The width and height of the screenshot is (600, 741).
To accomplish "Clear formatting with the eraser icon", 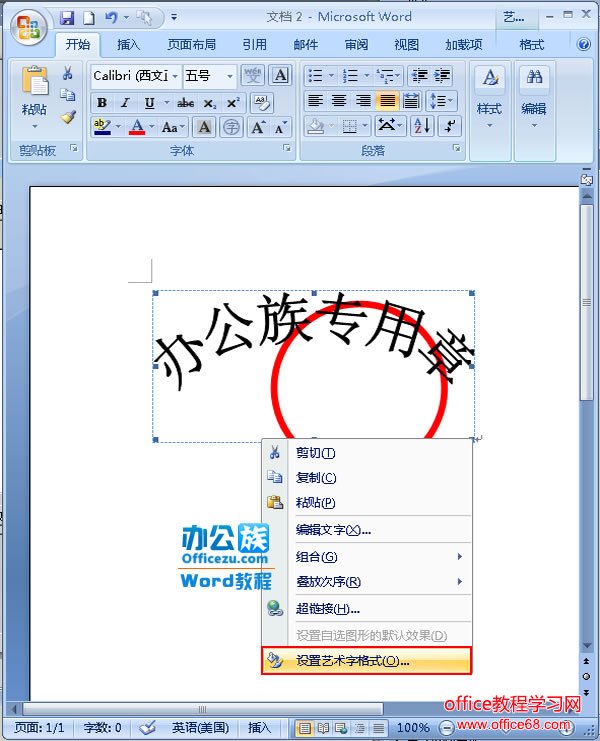I will [x=261, y=103].
